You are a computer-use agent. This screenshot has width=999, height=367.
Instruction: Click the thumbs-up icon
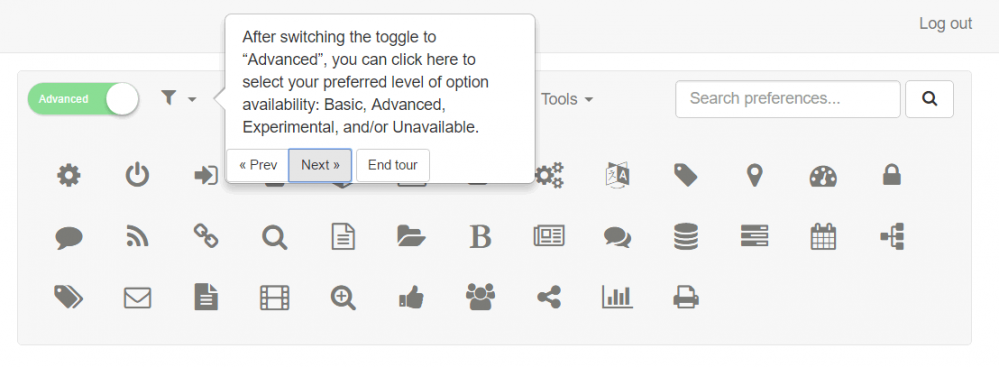point(411,298)
